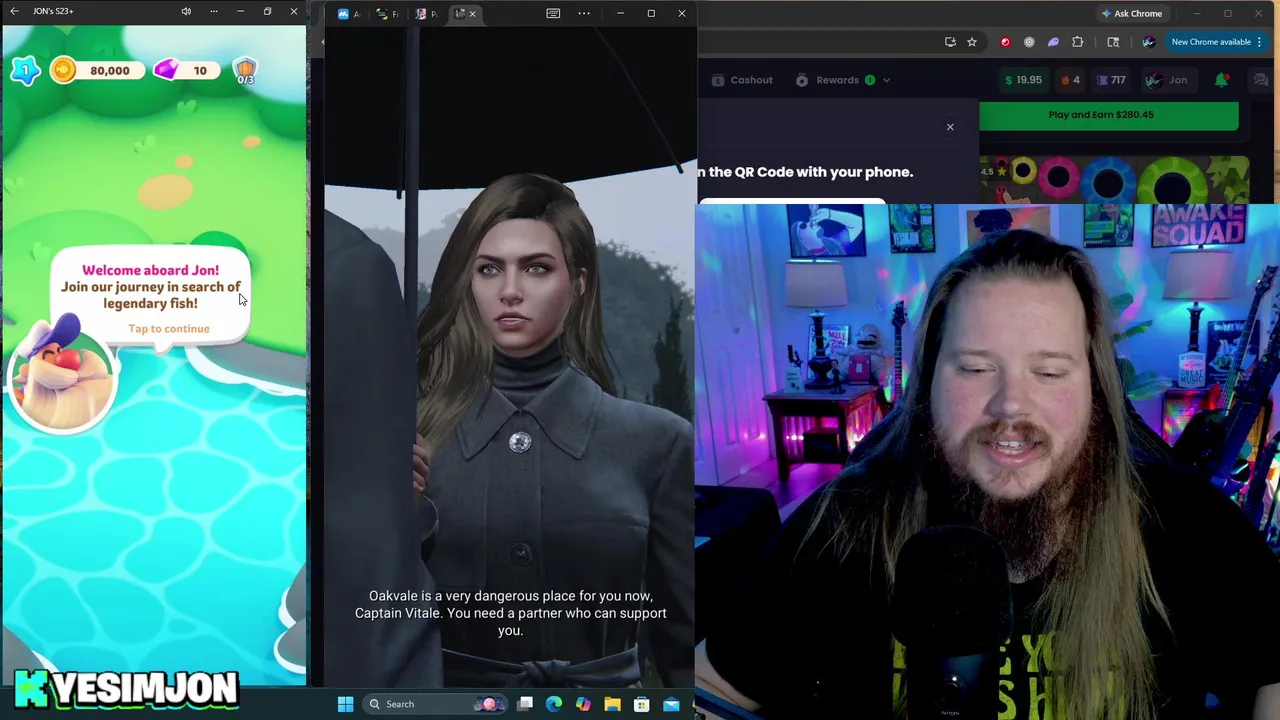This screenshot has height=720, width=1280.
Task: Click the Ask Chrome button
Action: [1131, 14]
